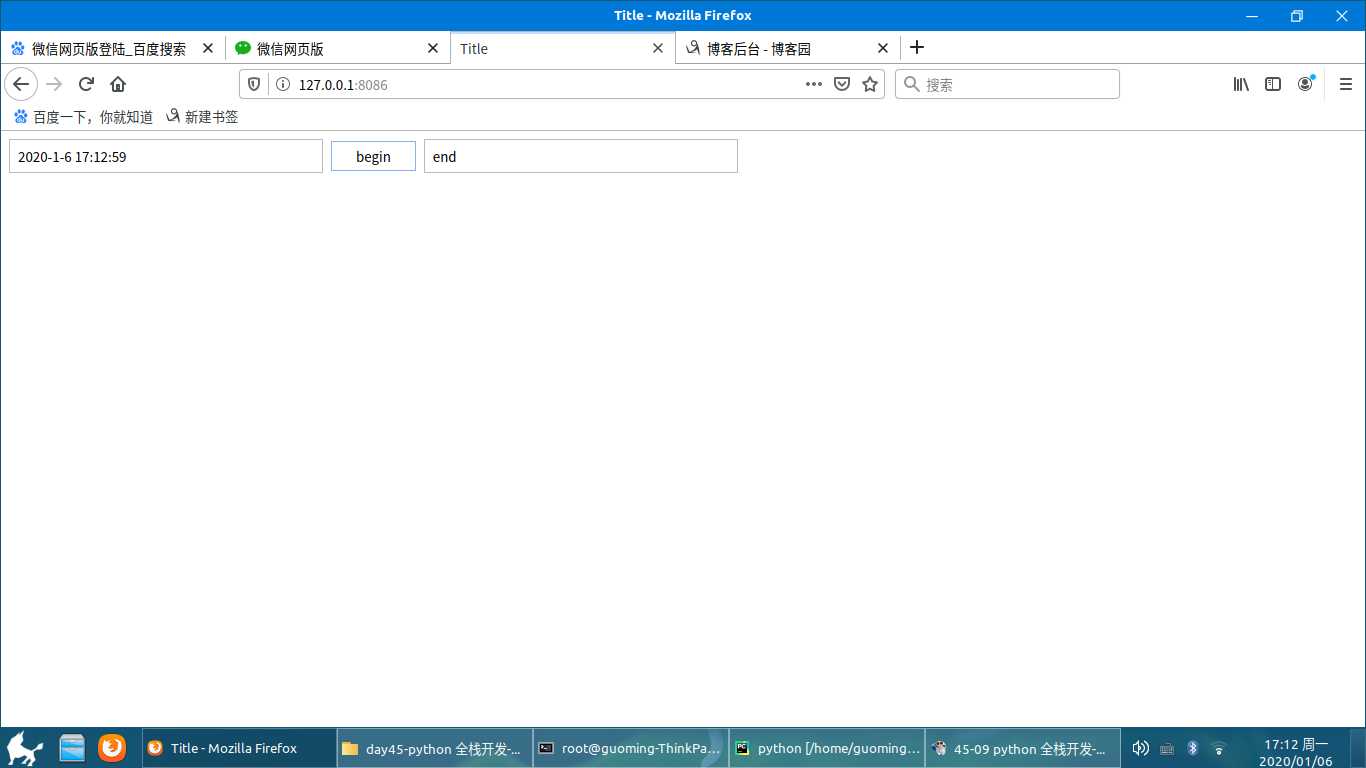
Task: Open the page actions three-dot menu
Action: 814,85
